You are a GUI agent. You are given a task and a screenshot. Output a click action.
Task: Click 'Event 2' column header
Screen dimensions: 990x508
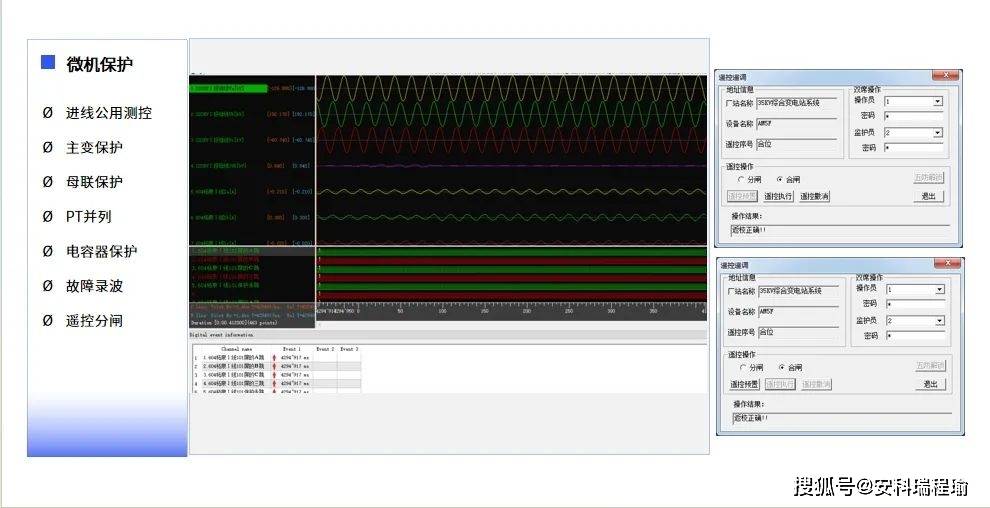click(x=325, y=349)
